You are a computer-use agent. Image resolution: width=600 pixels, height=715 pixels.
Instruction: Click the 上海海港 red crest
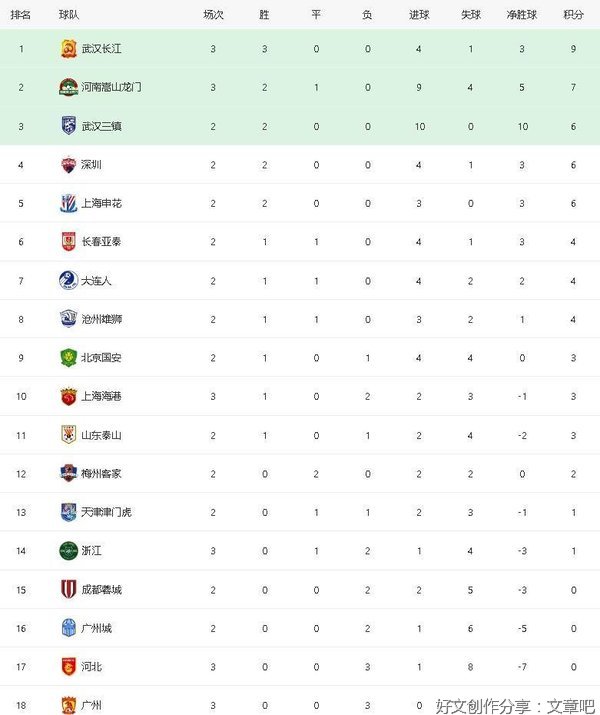tap(68, 396)
